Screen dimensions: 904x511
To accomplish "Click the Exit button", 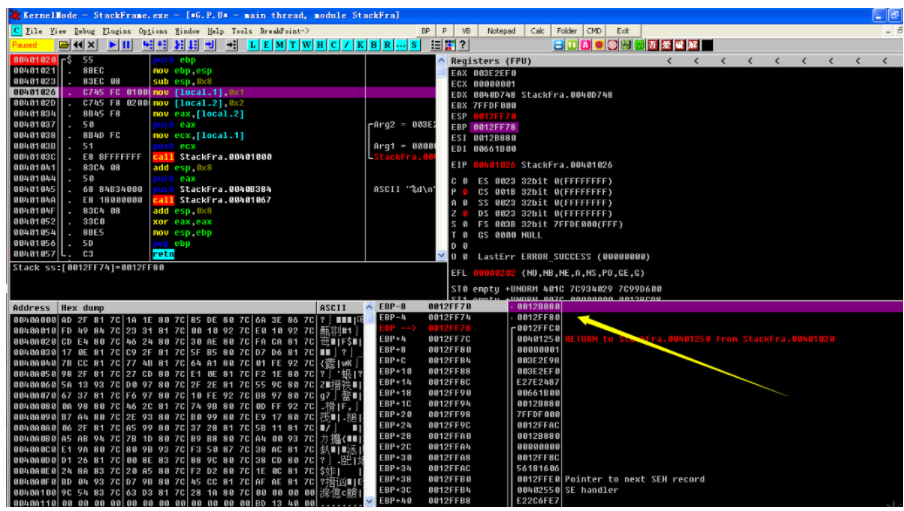I will pos(623,31).
